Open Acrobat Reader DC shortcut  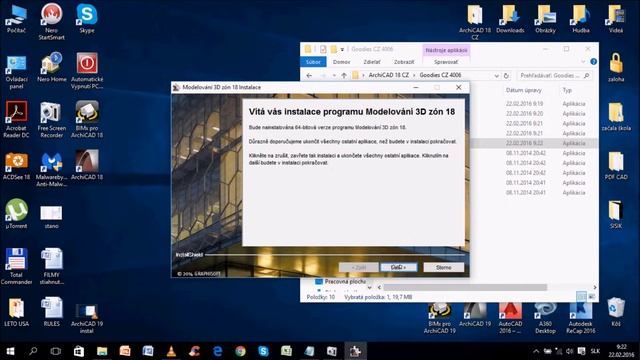click(16, 120)
